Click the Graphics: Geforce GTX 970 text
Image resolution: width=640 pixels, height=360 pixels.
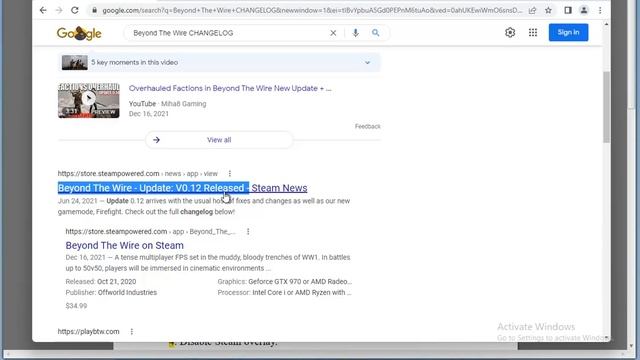[x=284, y=281]
